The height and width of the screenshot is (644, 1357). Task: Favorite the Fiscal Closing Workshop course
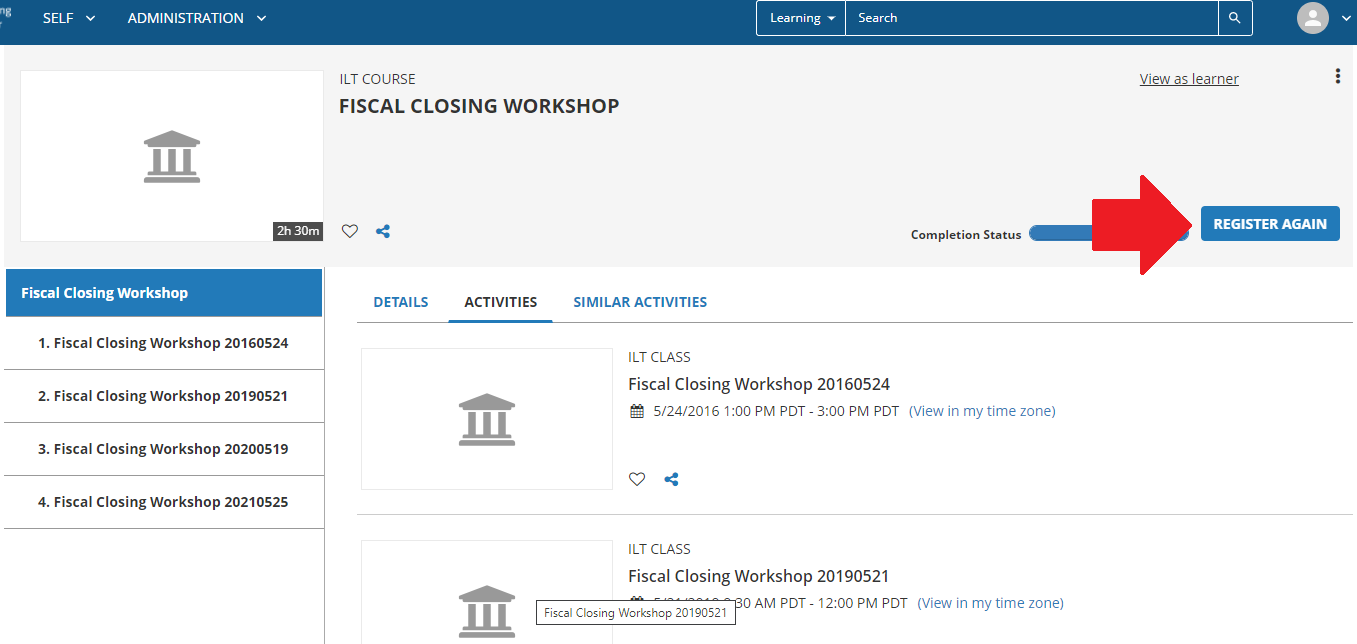pyautogui.click(x=349, y=231)
